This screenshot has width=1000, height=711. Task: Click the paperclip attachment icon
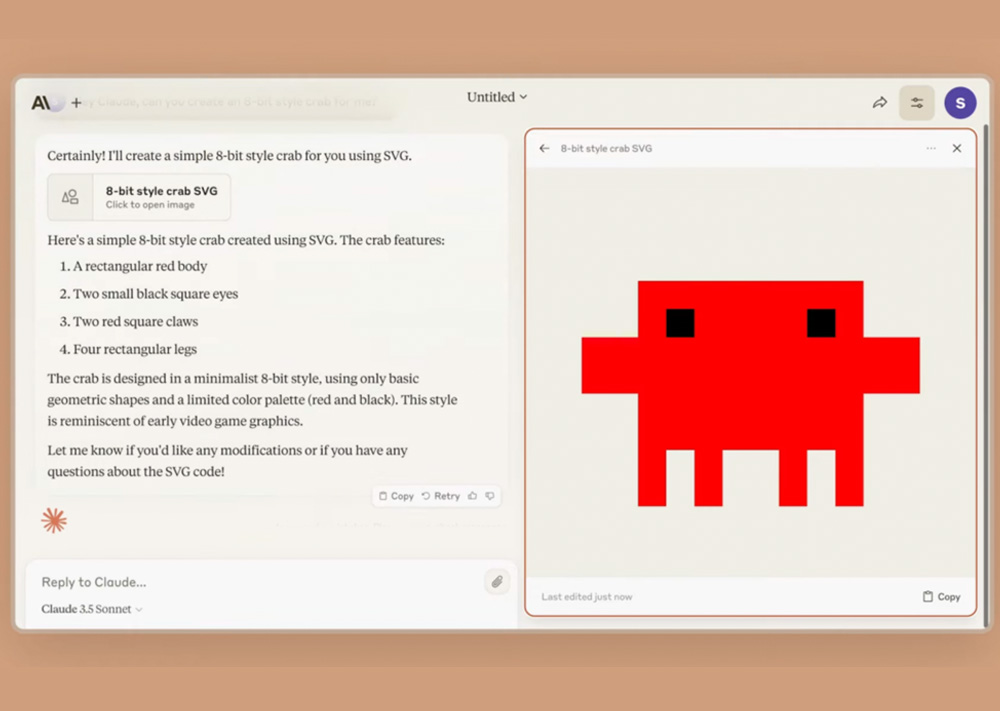click(x=497, y=582)
